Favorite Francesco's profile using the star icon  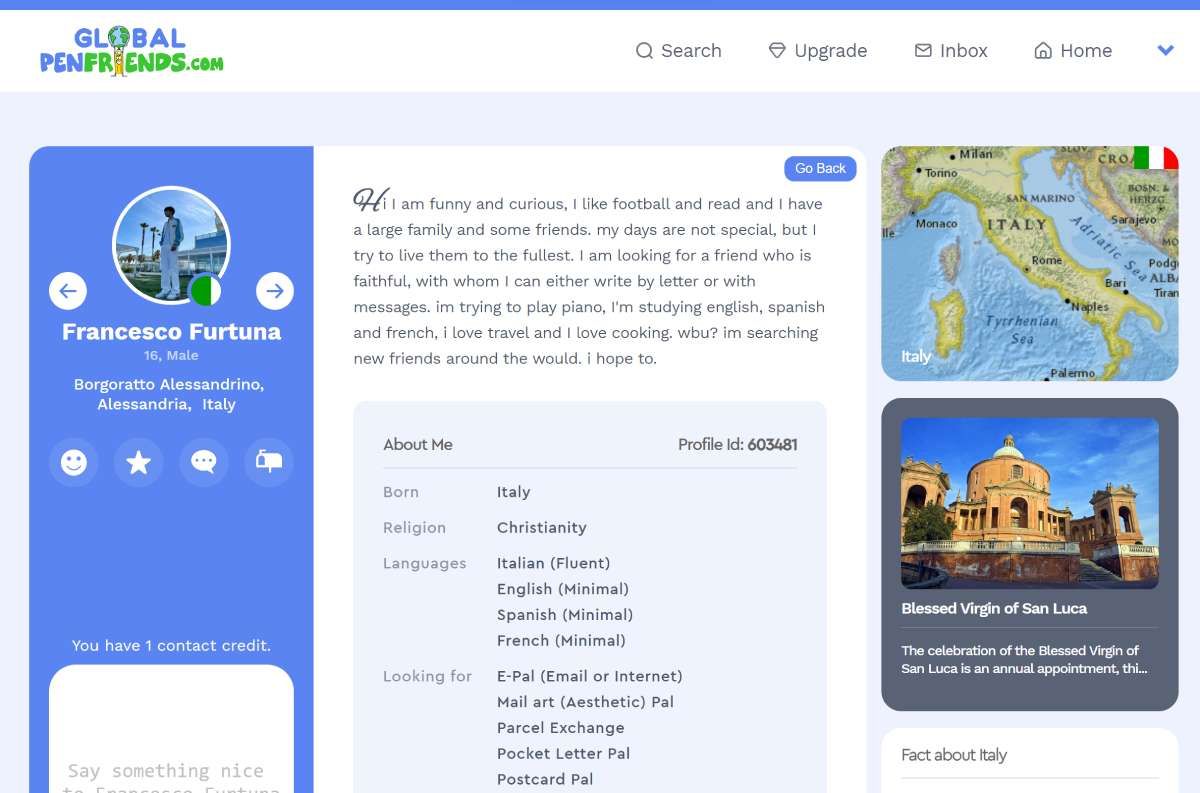tap(138, 462)
